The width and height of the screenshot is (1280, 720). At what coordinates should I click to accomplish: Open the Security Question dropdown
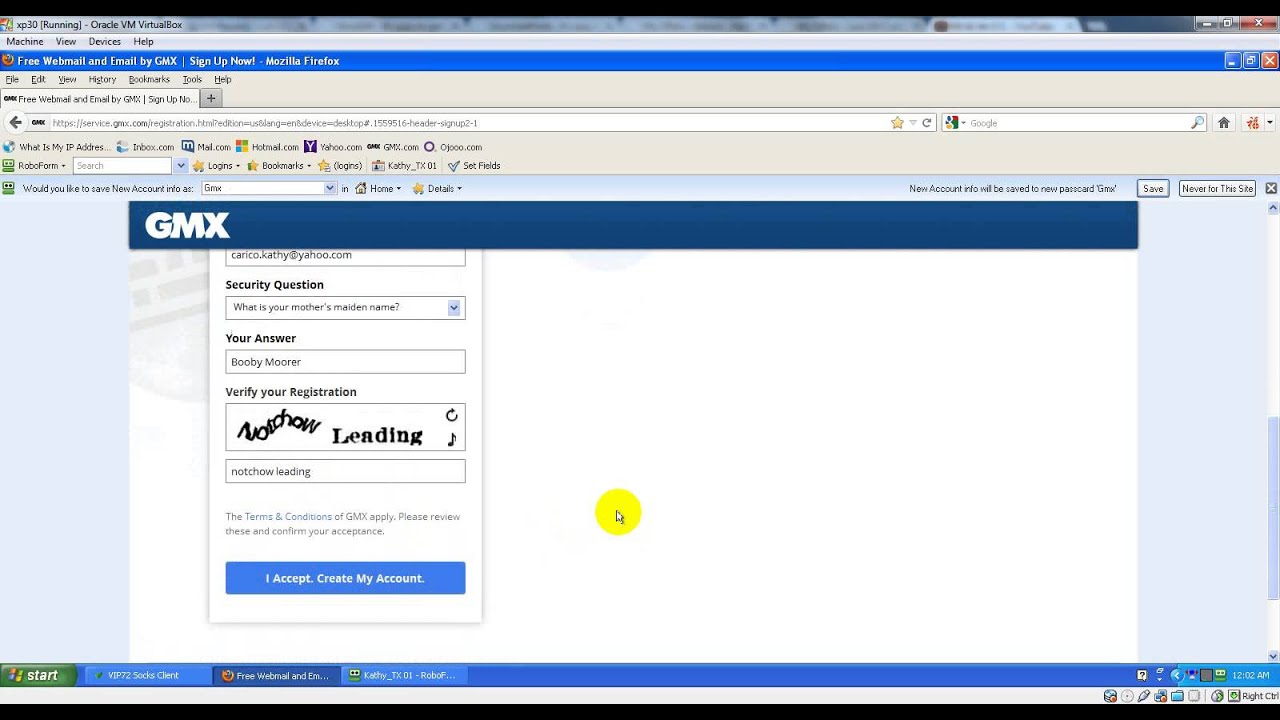pos(345,307)
